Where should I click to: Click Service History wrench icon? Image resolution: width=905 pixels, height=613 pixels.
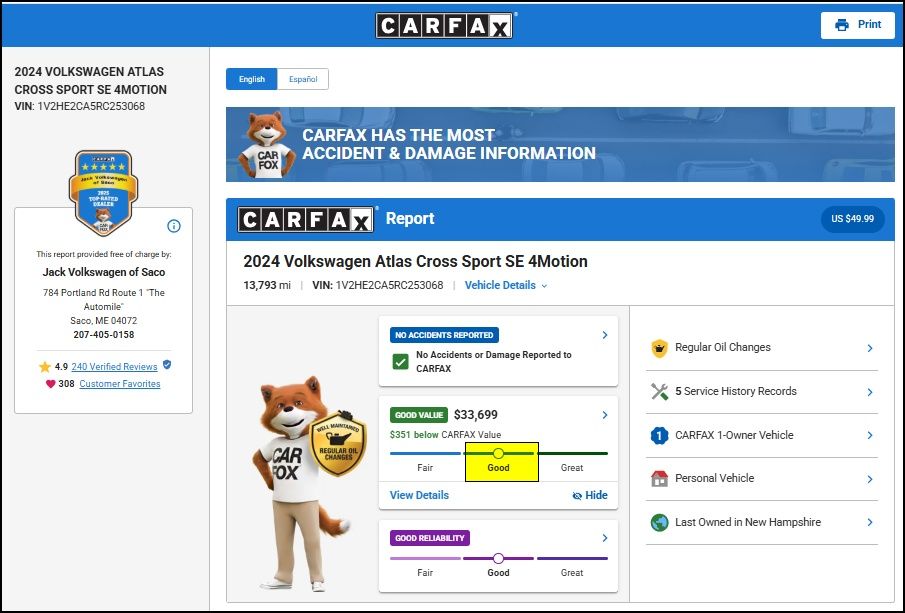[660, 392]
